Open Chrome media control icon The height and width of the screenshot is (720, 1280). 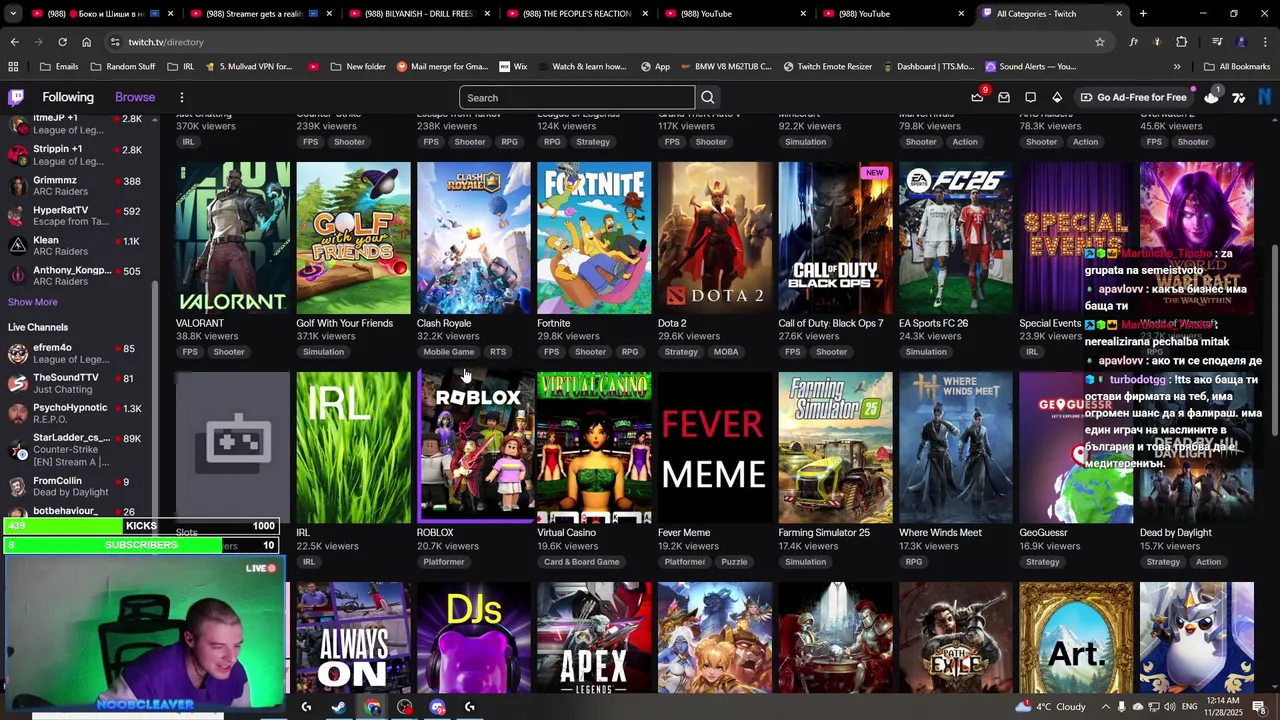pyautogui.click(x=1217, y=42)
